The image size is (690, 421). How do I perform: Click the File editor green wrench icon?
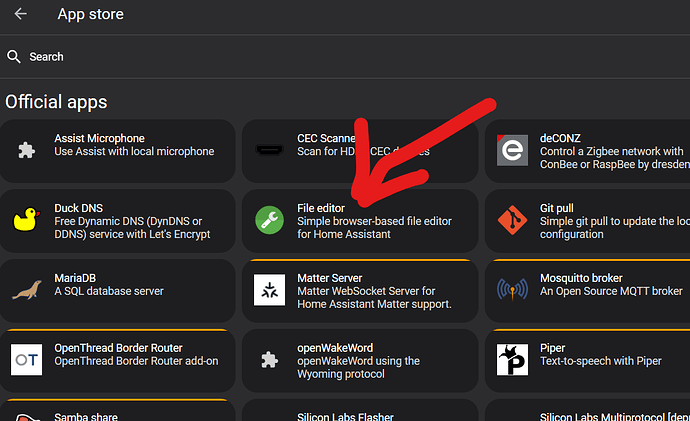269,220
